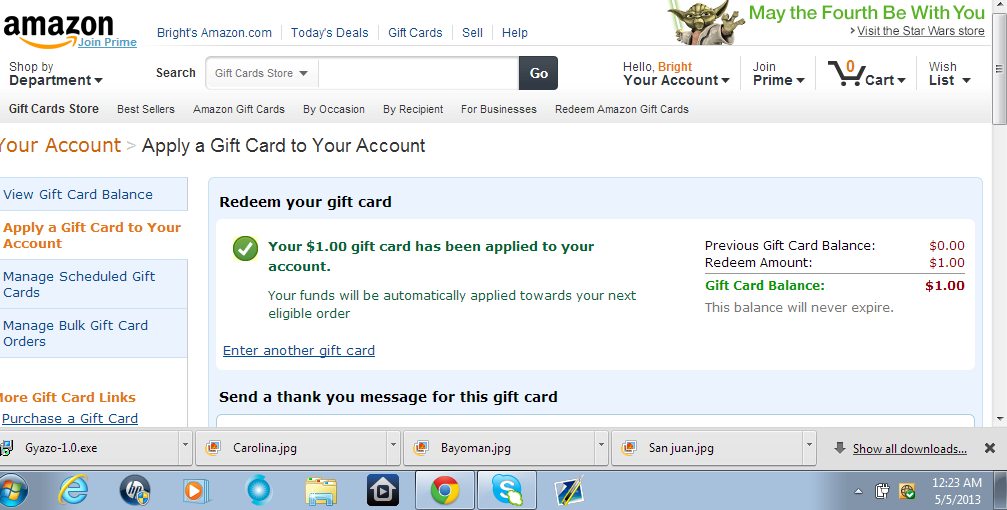The height and width of the screenshot is (510, 1007).
Task: Select View Gift Card Balance in sidebar
Action: pyautogui.click(x=78, y=195)
